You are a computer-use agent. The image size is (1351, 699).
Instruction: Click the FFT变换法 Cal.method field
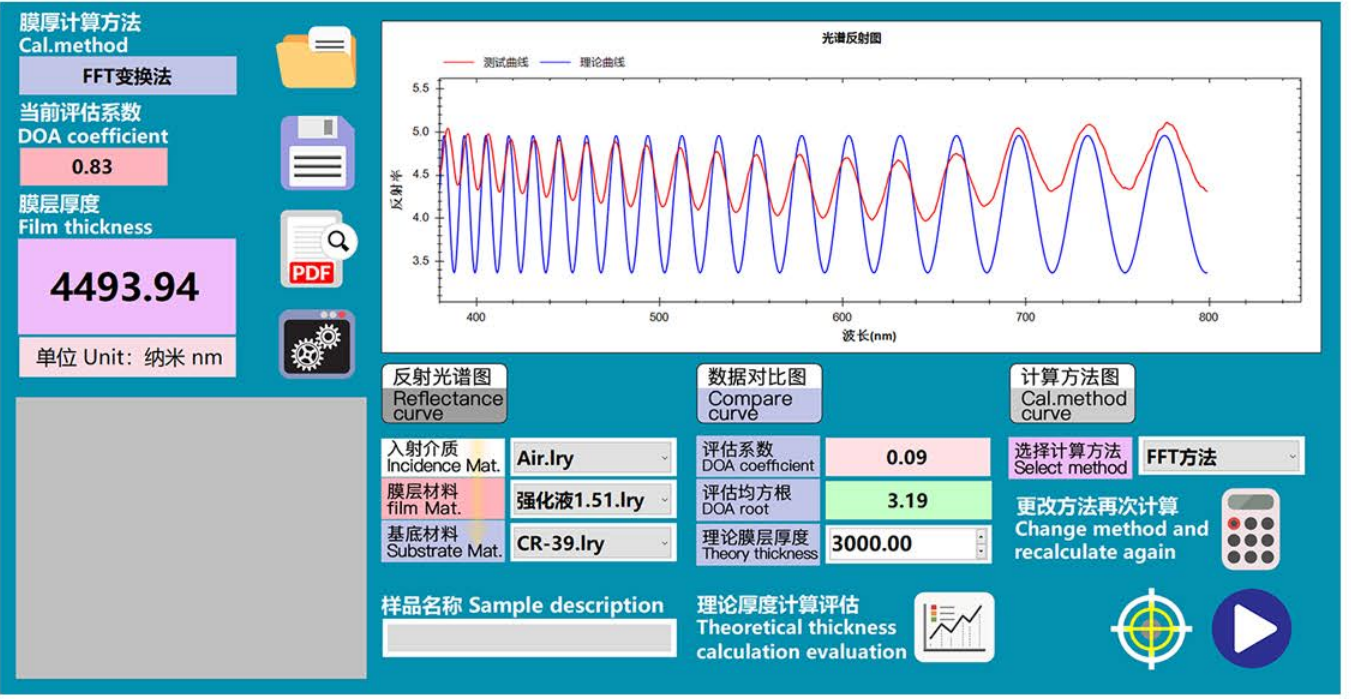[x=128, y=76]
